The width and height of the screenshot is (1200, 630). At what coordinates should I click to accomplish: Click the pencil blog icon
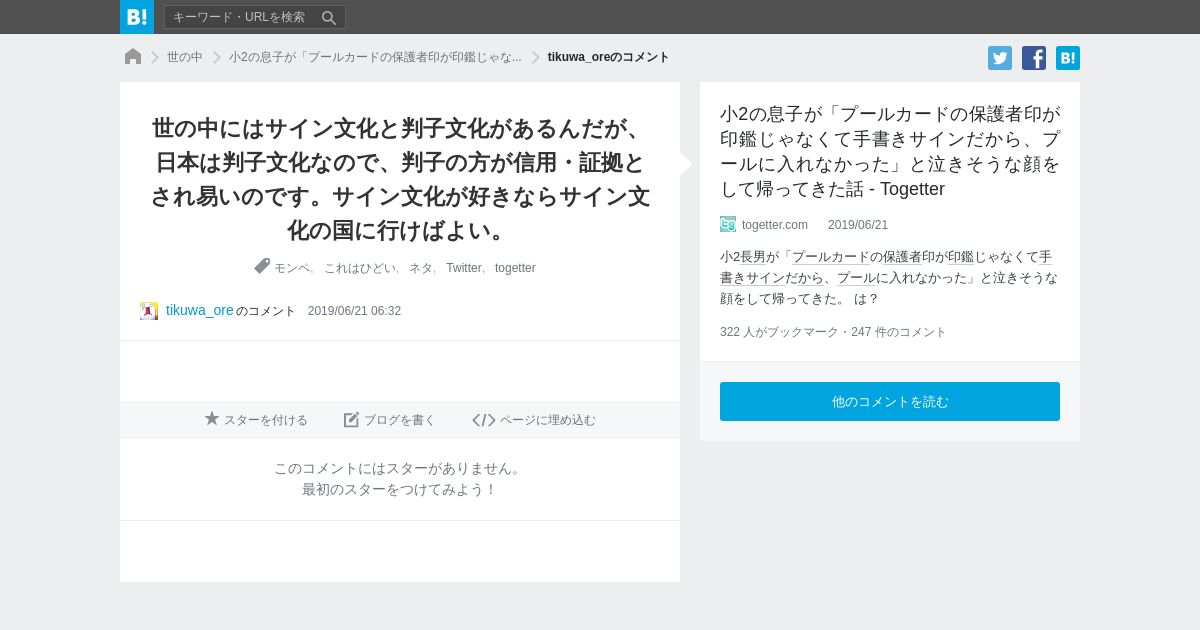tap(352, 420)
